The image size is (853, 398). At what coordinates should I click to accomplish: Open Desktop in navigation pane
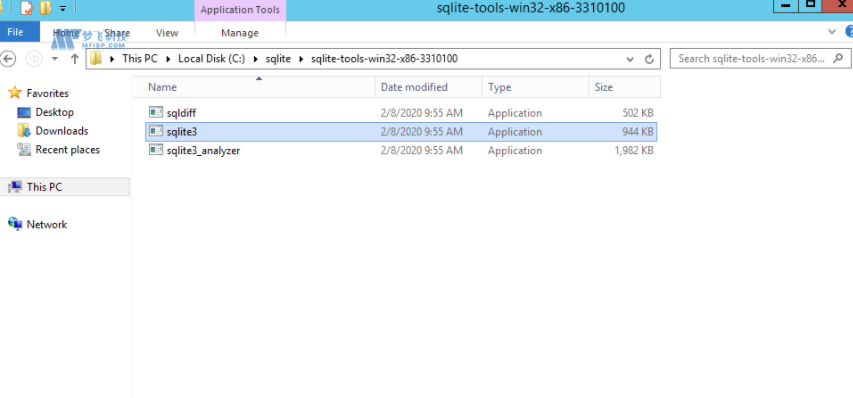(x=54, y=112)
